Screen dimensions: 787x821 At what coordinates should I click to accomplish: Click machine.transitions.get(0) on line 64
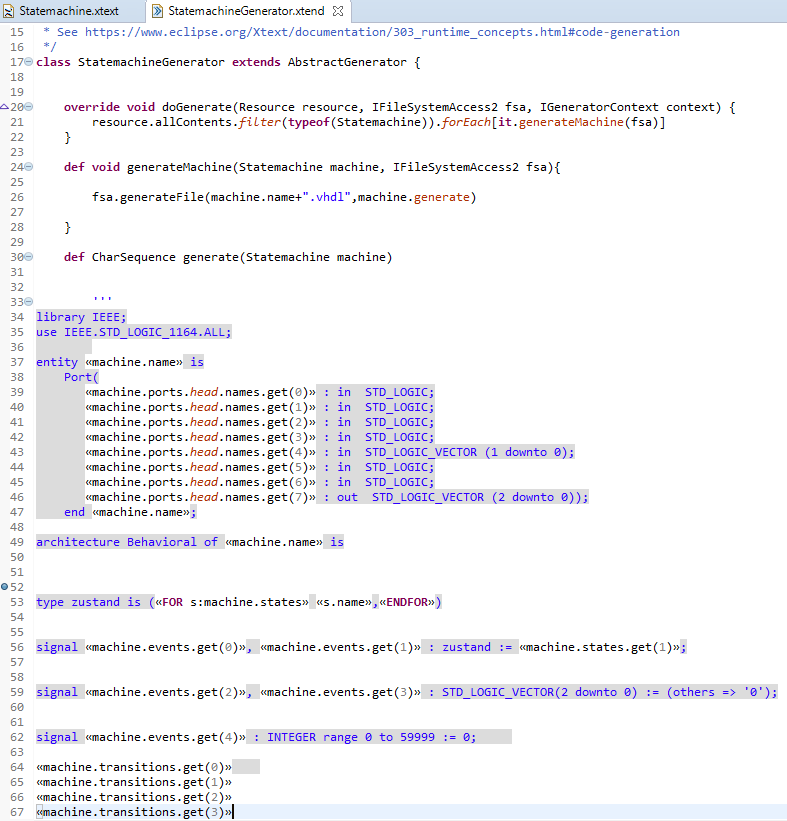point(134,767)
